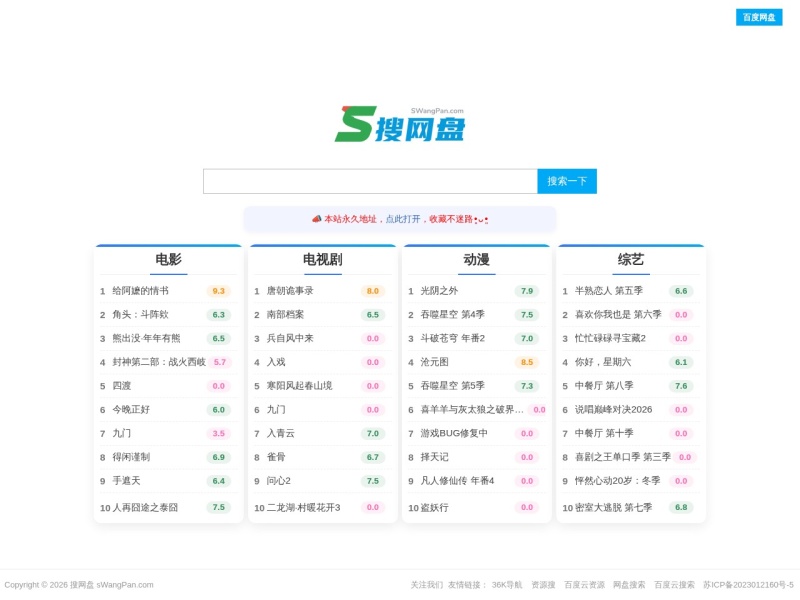This screenshot has height=600, width=800.
Task: Open movie 给阿嬷的情书
Action: (x=140, y=291)
